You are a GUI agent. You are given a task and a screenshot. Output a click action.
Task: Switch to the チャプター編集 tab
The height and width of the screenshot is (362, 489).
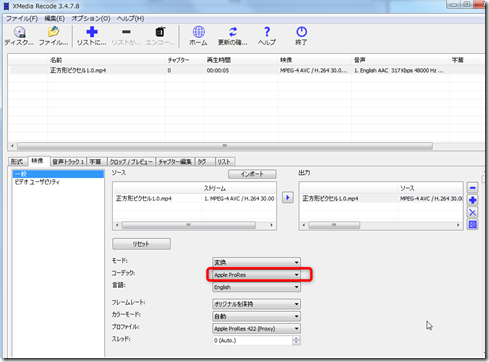click(175, 162)
